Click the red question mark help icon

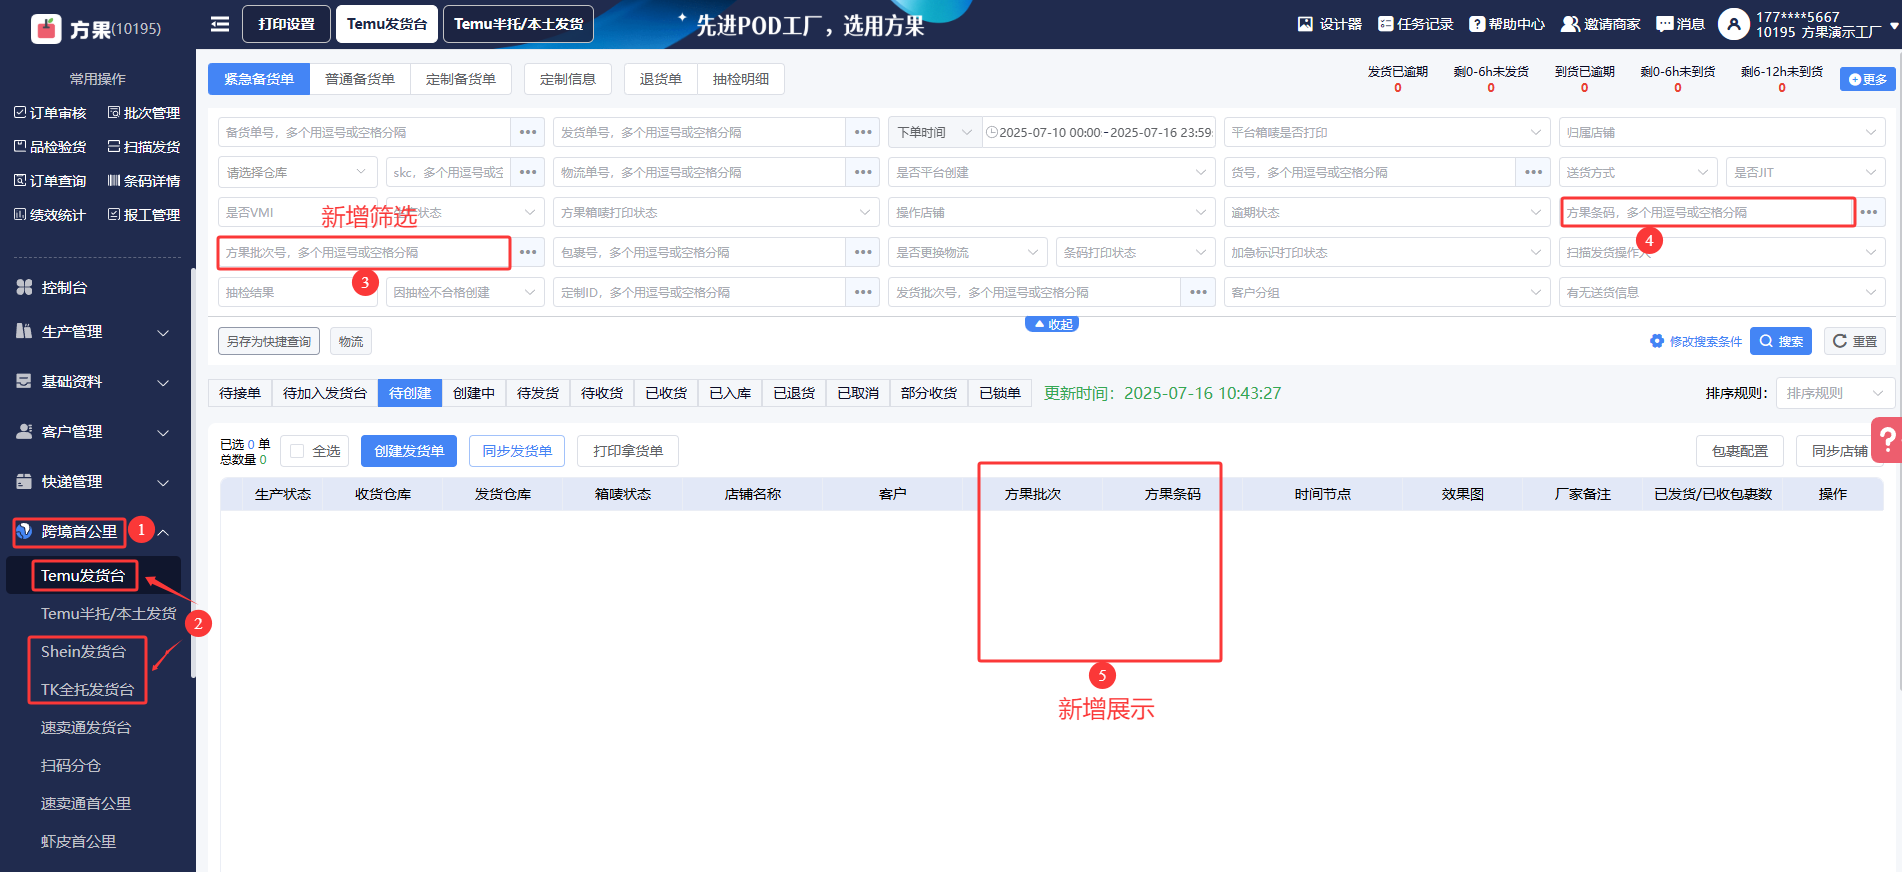(x=1887, y=439)
